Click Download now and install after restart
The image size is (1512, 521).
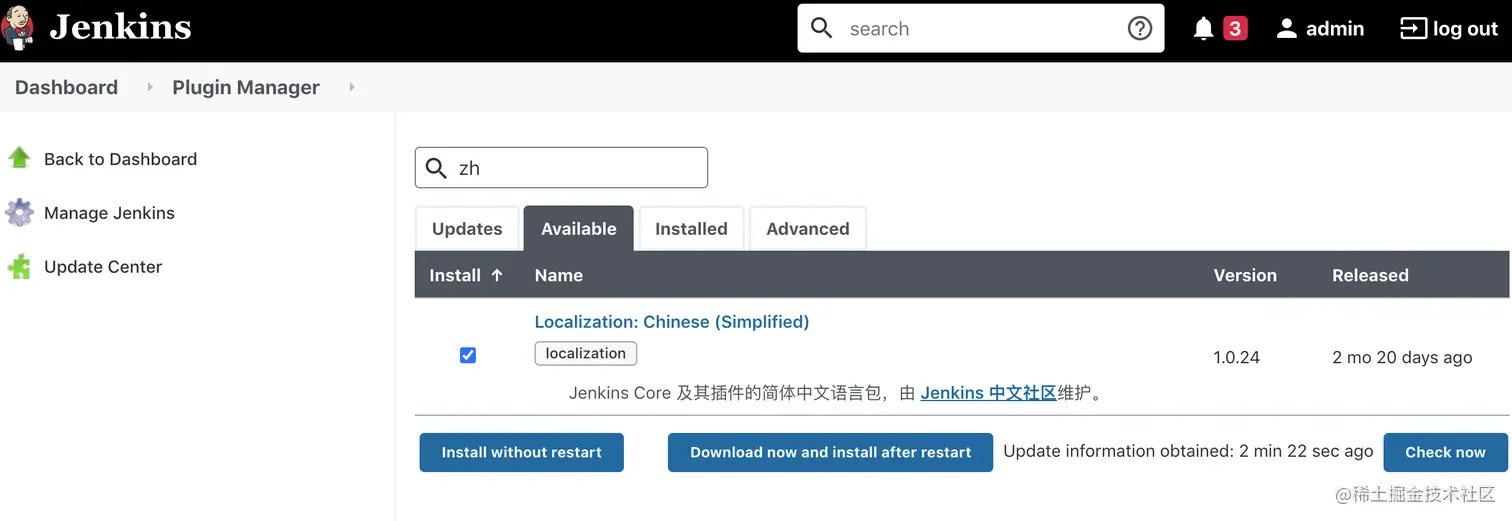coord(830,452)
